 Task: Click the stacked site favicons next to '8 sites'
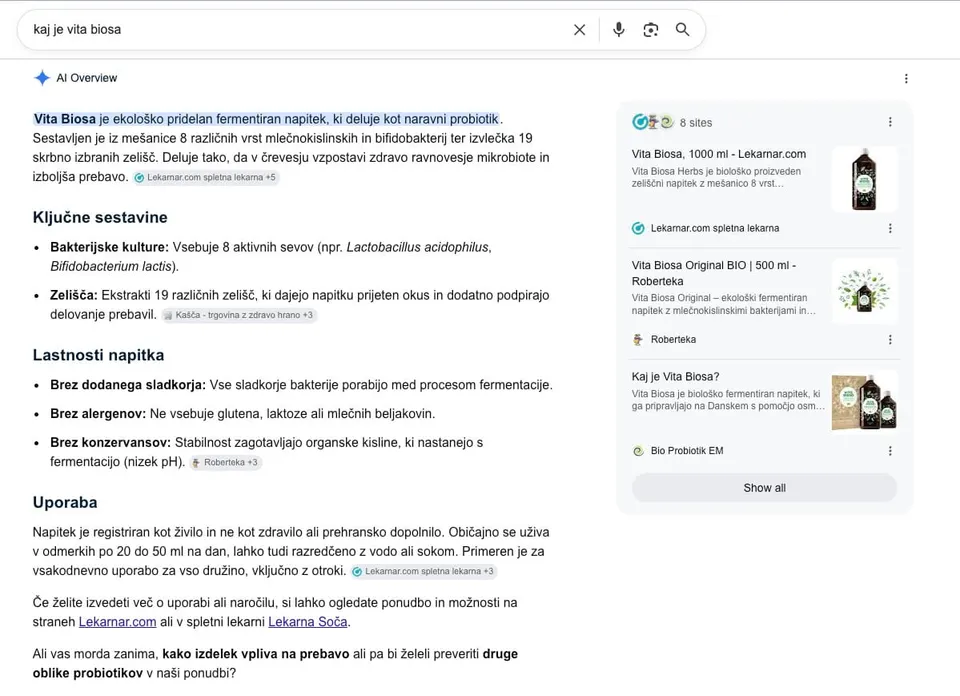[x=653, y=122]
